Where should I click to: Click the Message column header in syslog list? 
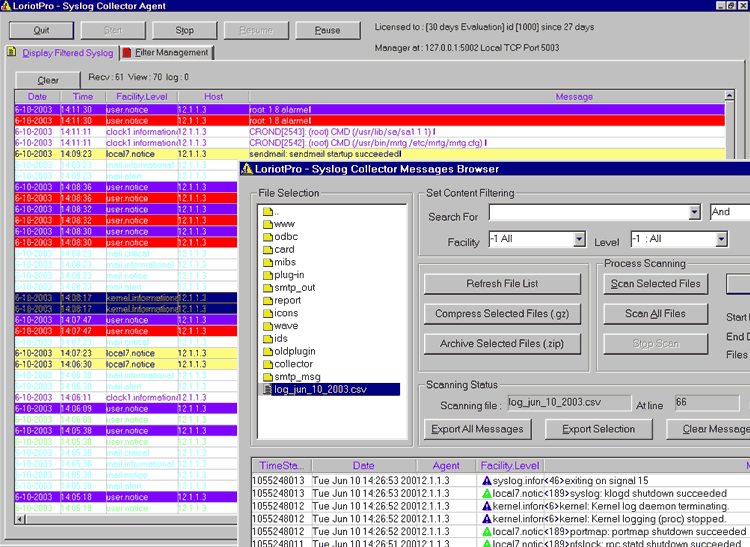487,97
